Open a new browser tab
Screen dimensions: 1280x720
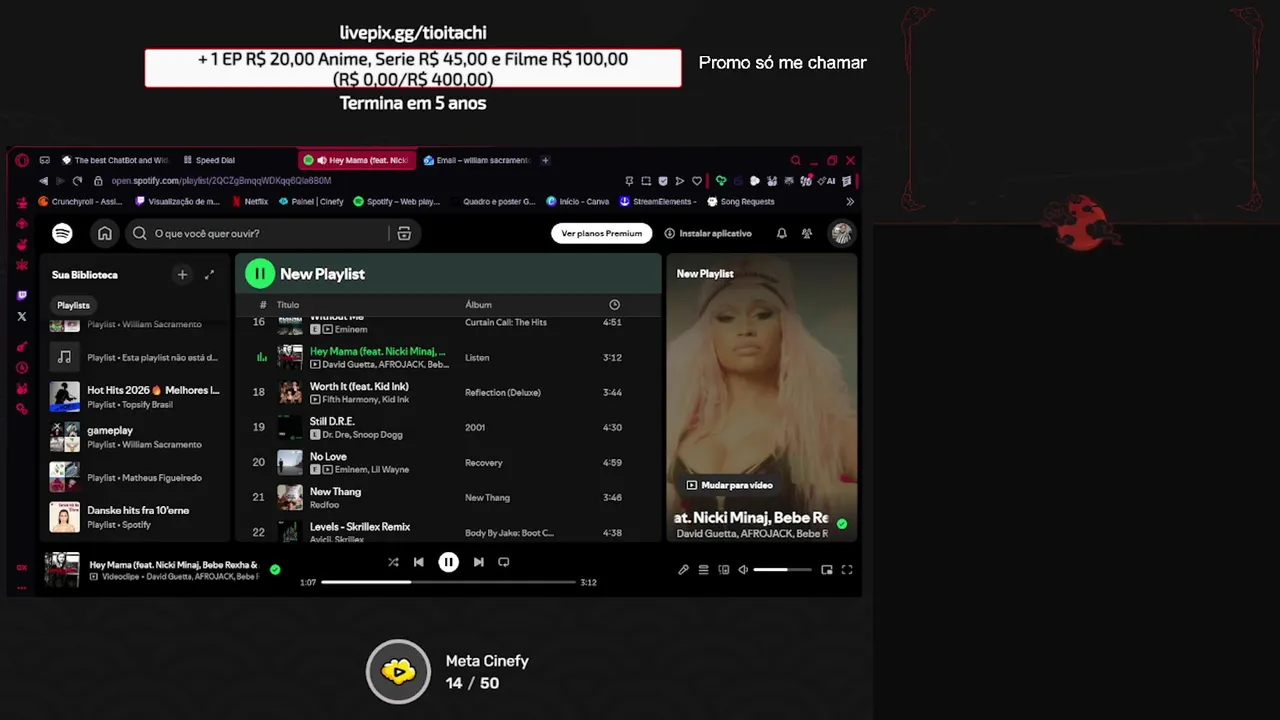pos(545,160)
